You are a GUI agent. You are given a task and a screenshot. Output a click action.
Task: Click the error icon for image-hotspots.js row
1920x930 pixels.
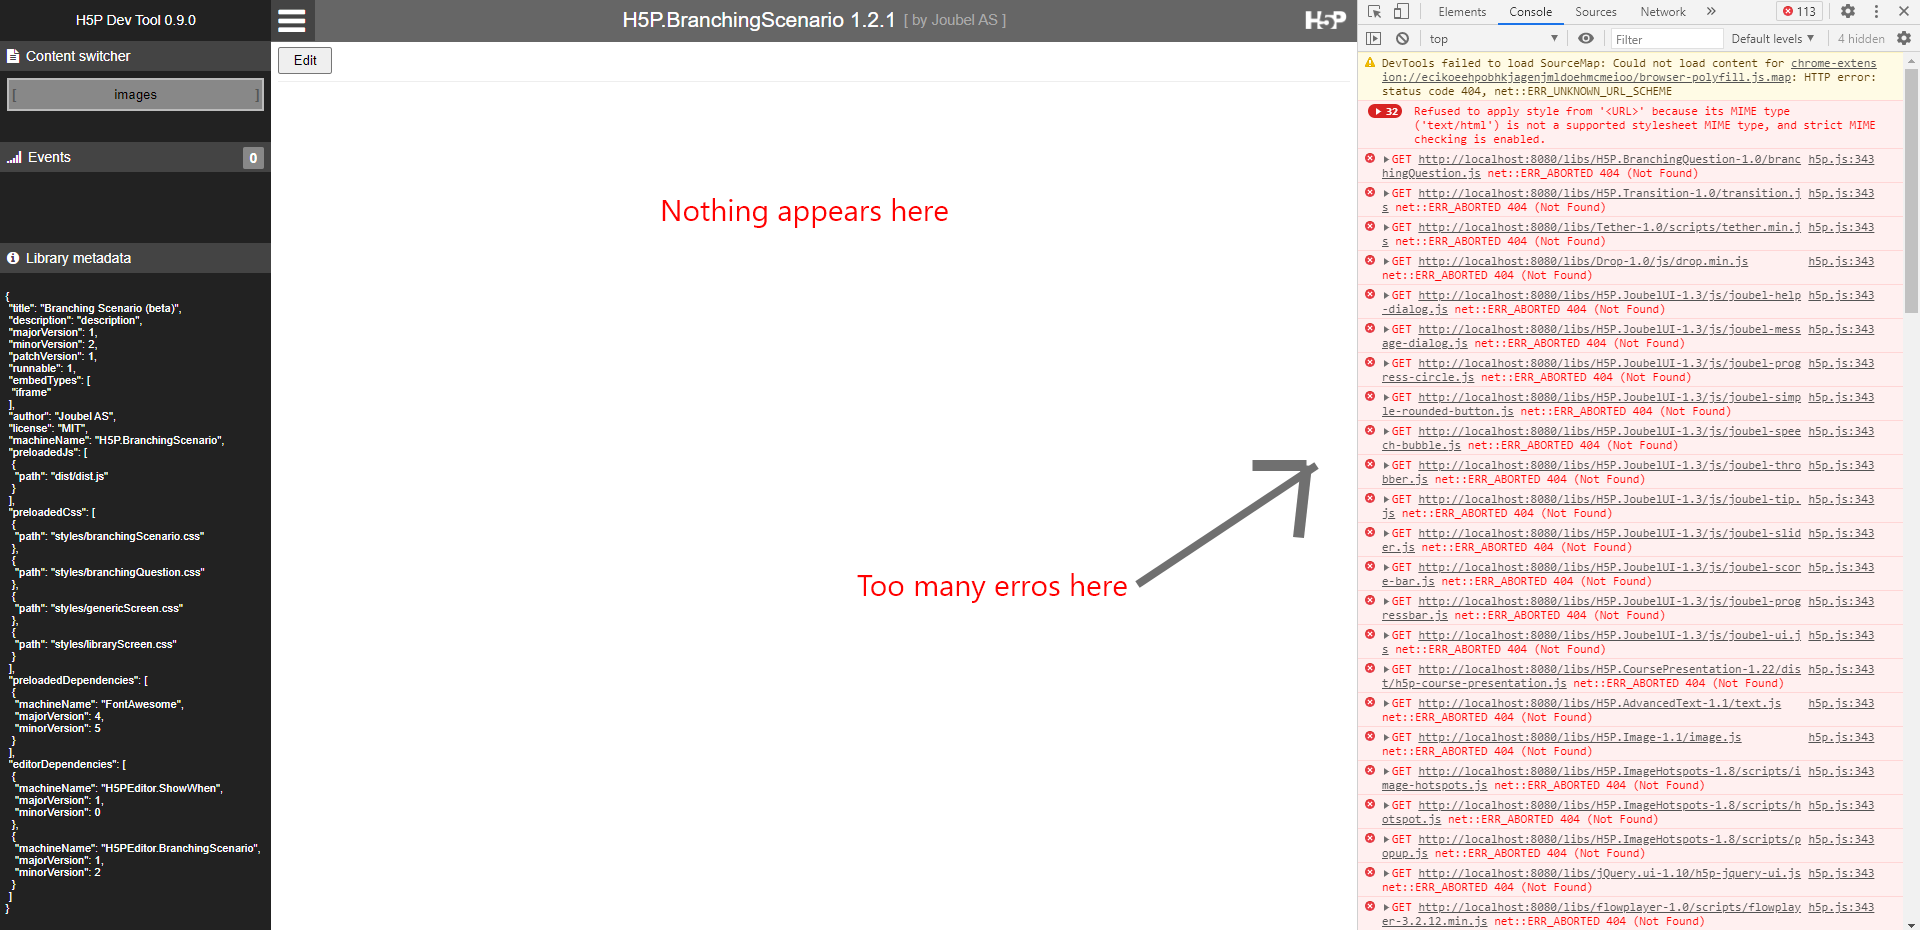1370,770
